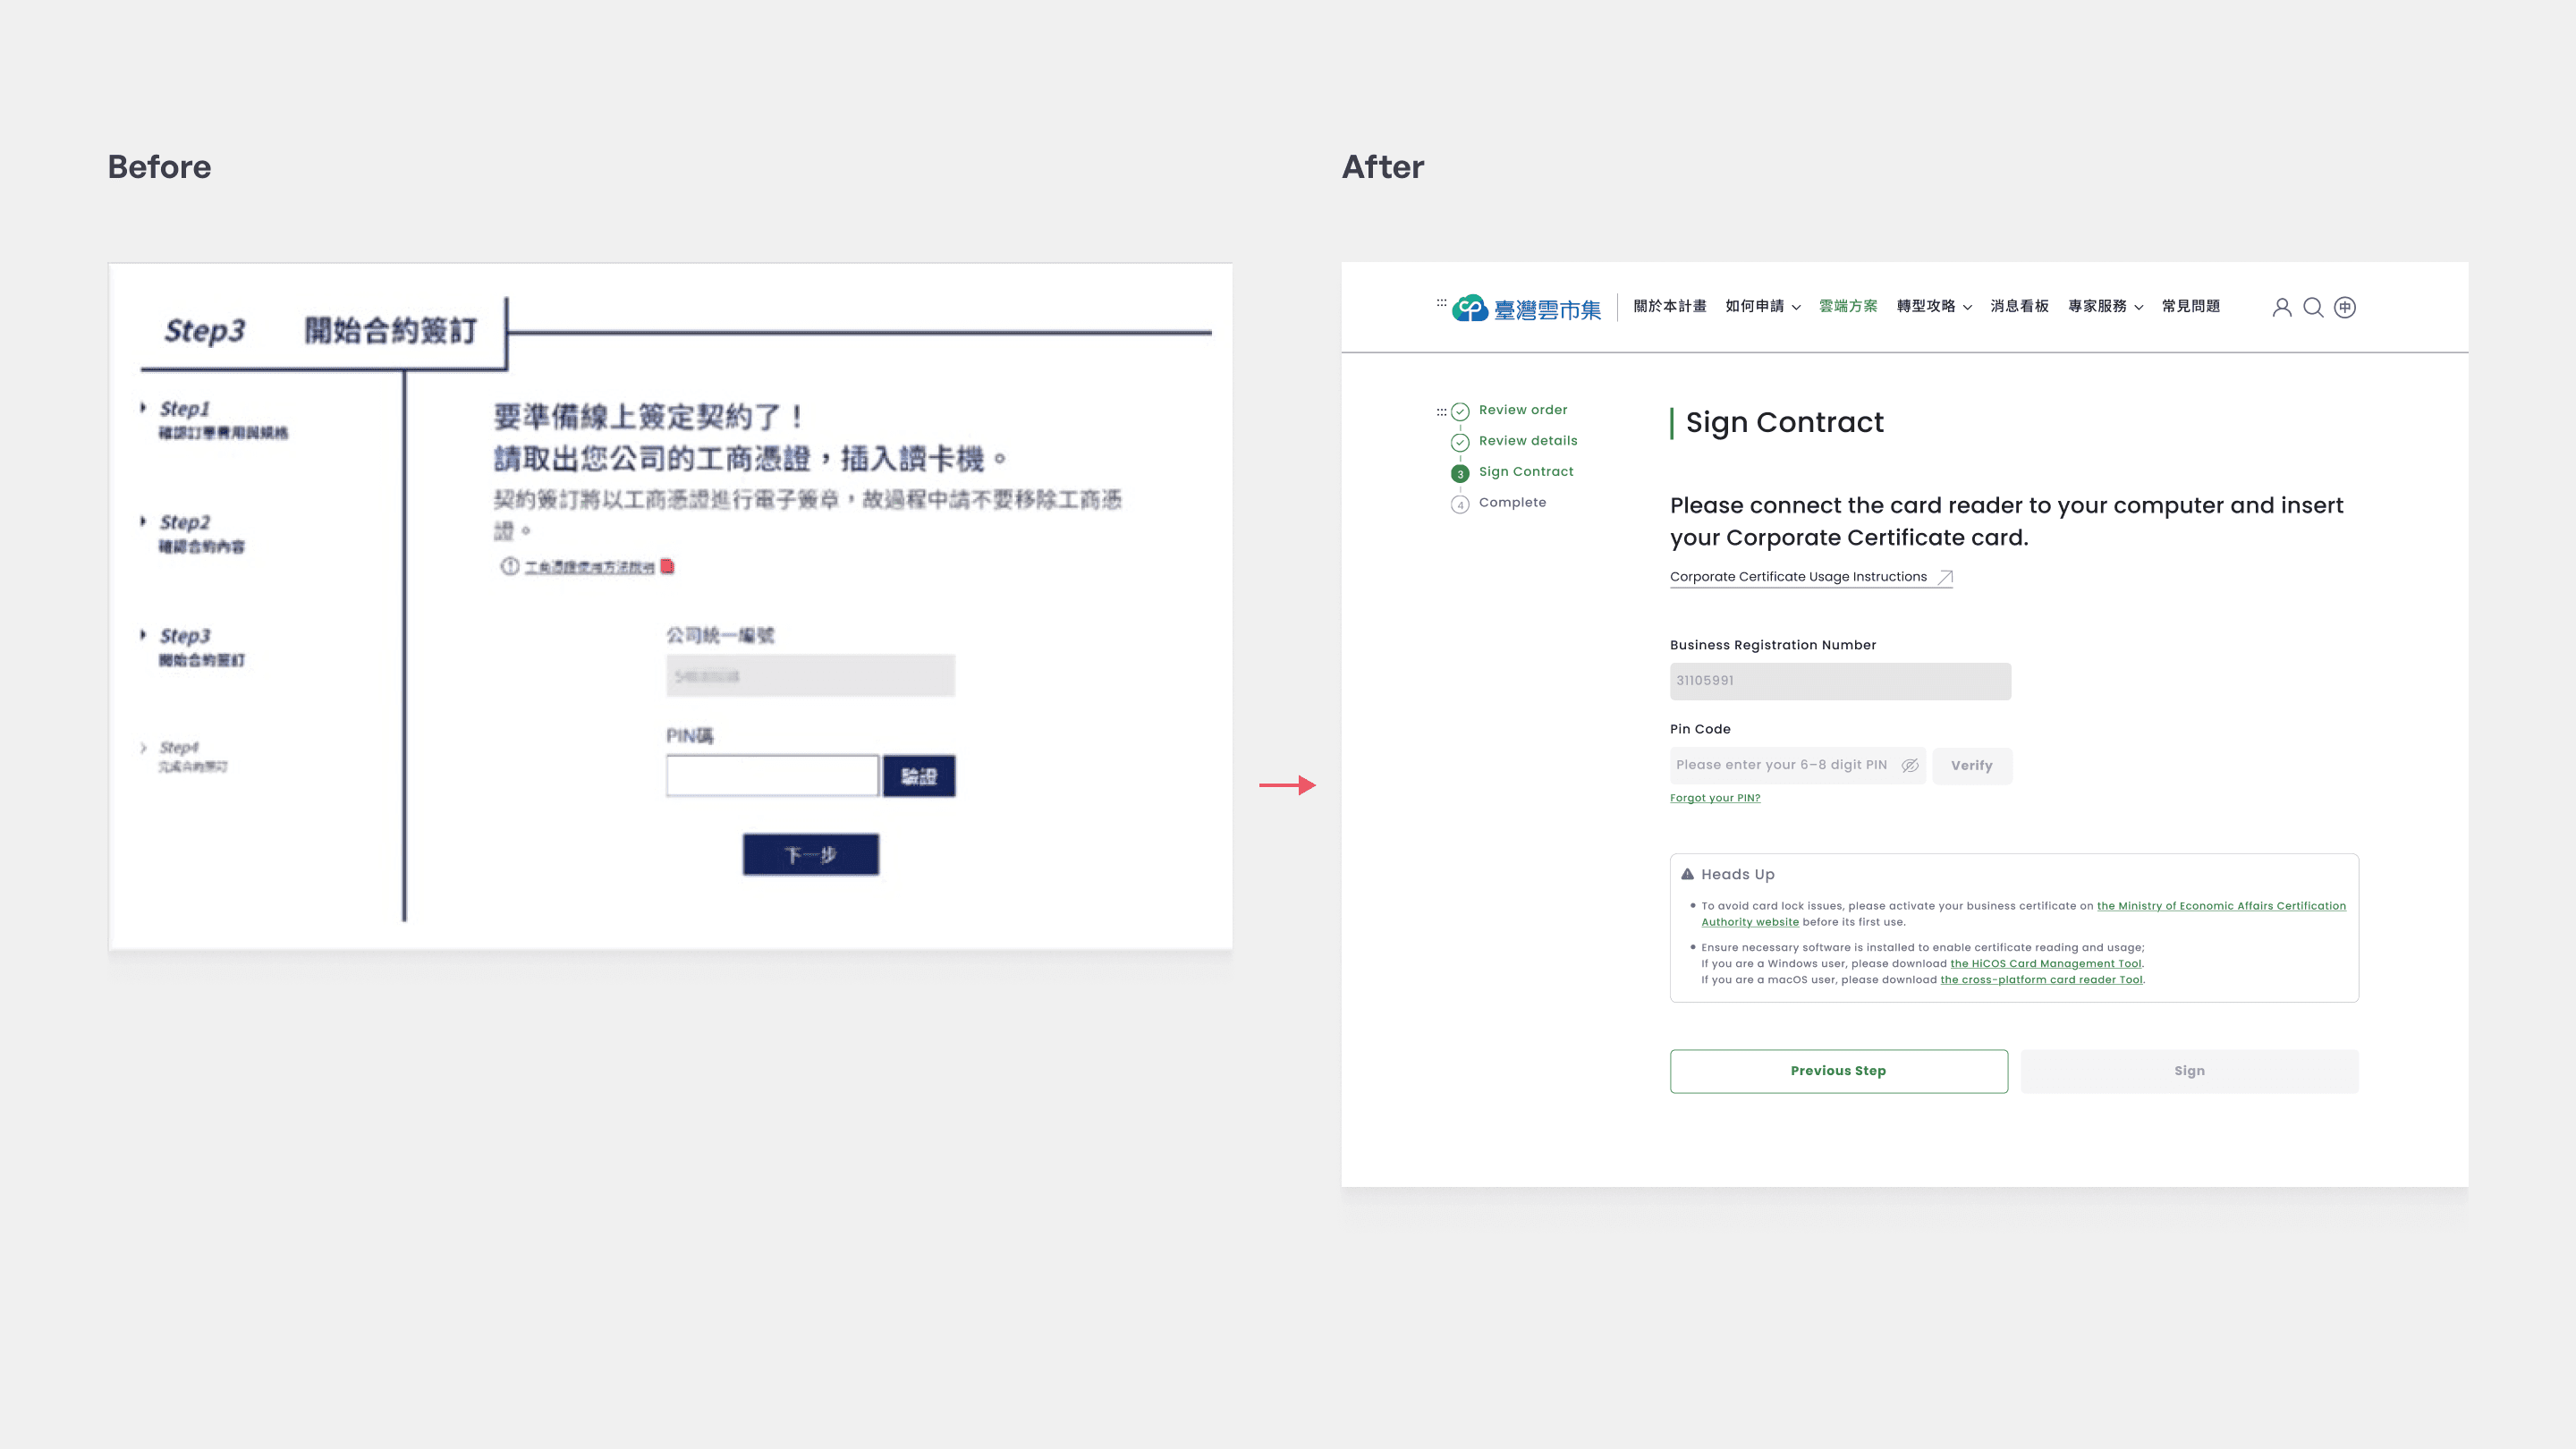Open the 雲端方案 menu item

(1847, 306)
